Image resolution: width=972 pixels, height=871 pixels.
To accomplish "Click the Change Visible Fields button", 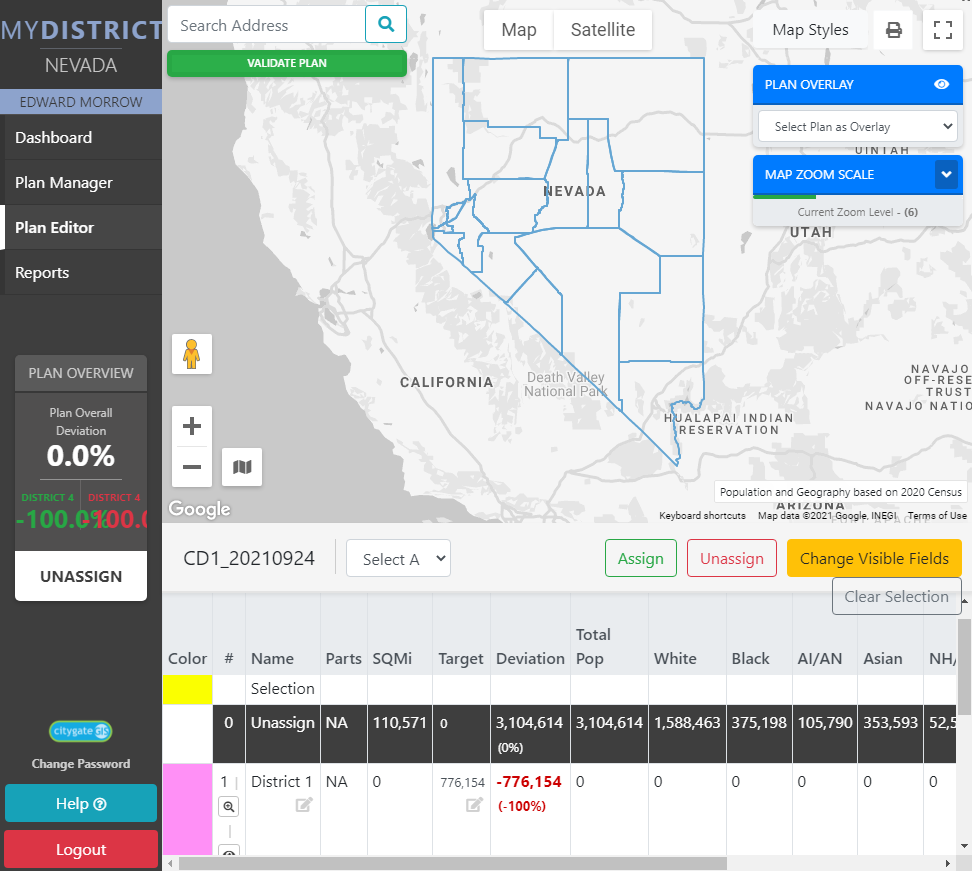I will 874,559.
